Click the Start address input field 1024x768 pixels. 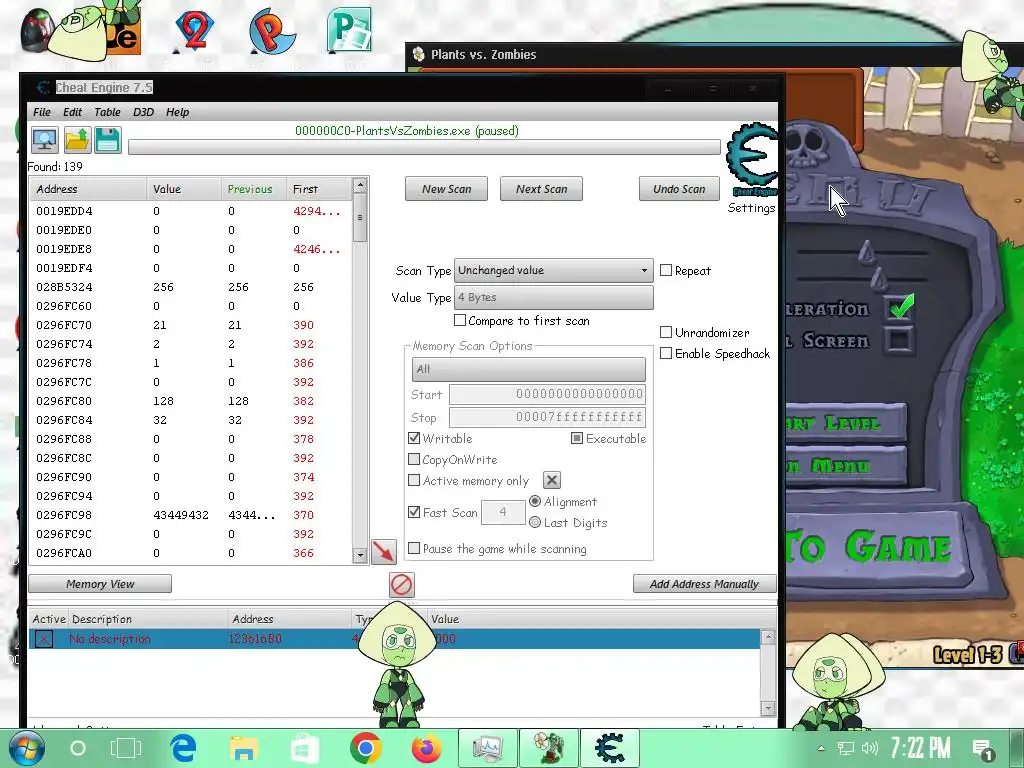pos(547,394)
